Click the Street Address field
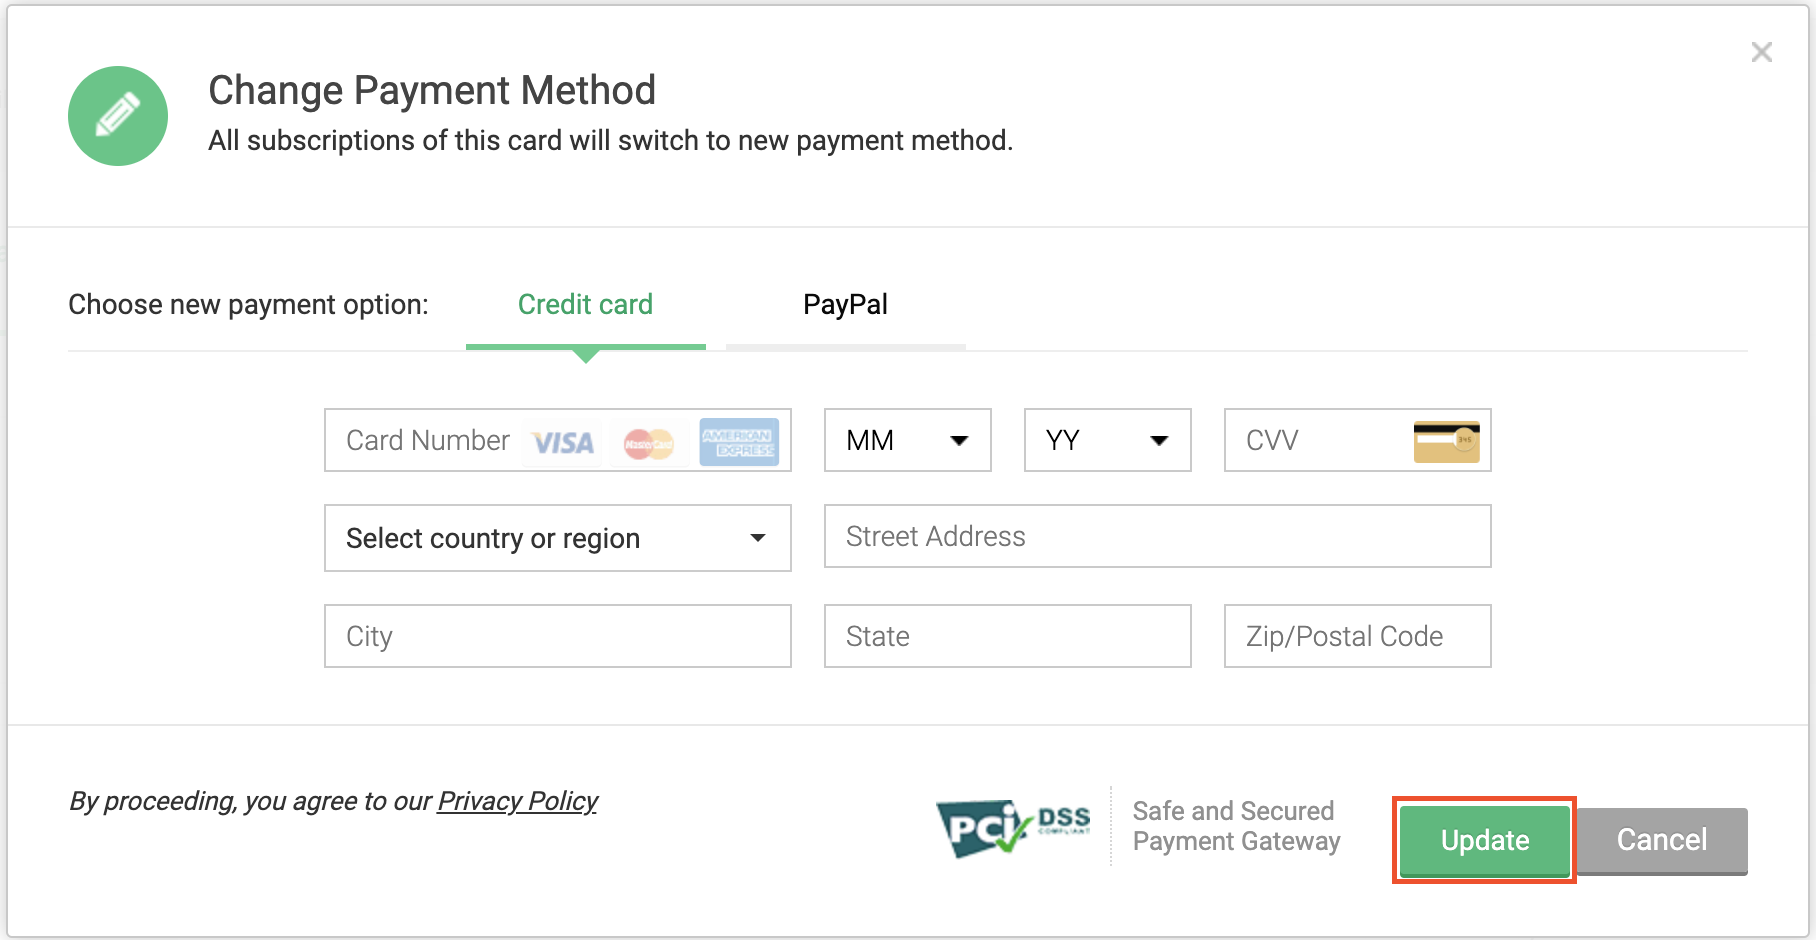This screenshot has height=940, width=1816. click(1156, 536)
